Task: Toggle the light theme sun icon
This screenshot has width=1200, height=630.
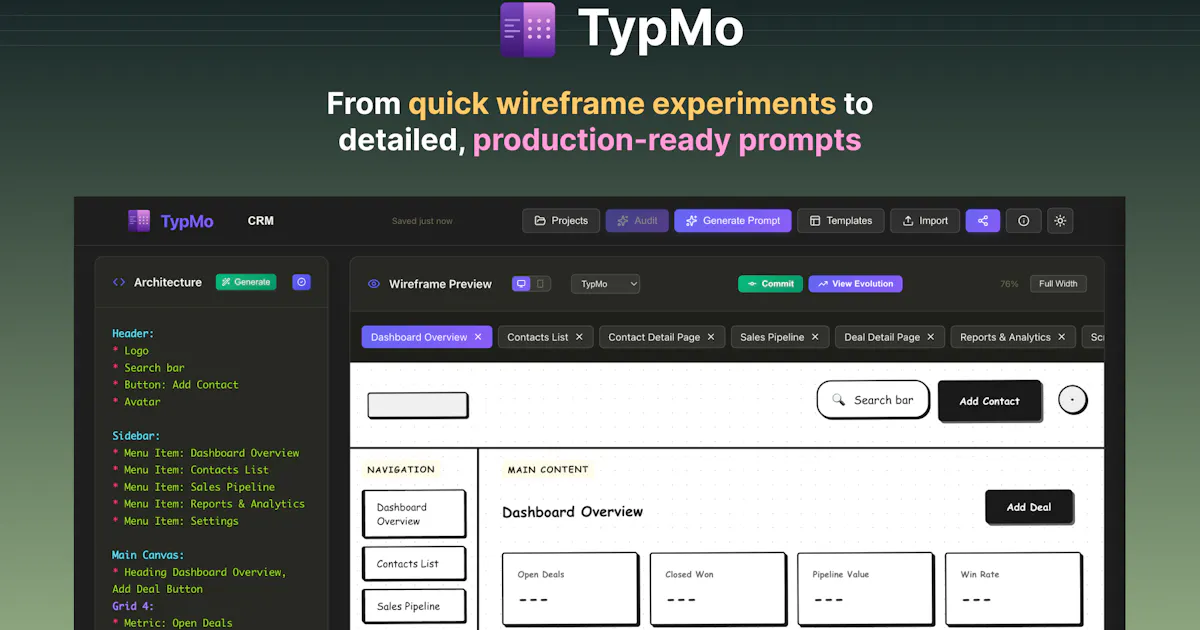Action: tap(1060, 221)
